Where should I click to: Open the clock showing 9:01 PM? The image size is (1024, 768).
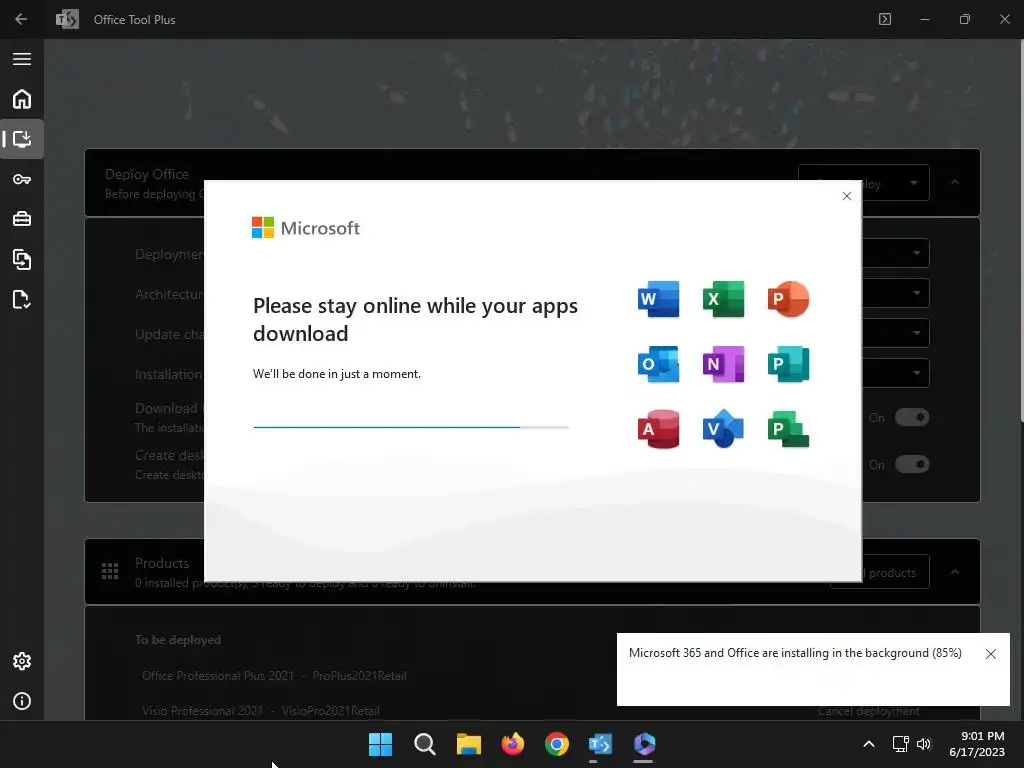click(x=976, y=744)
